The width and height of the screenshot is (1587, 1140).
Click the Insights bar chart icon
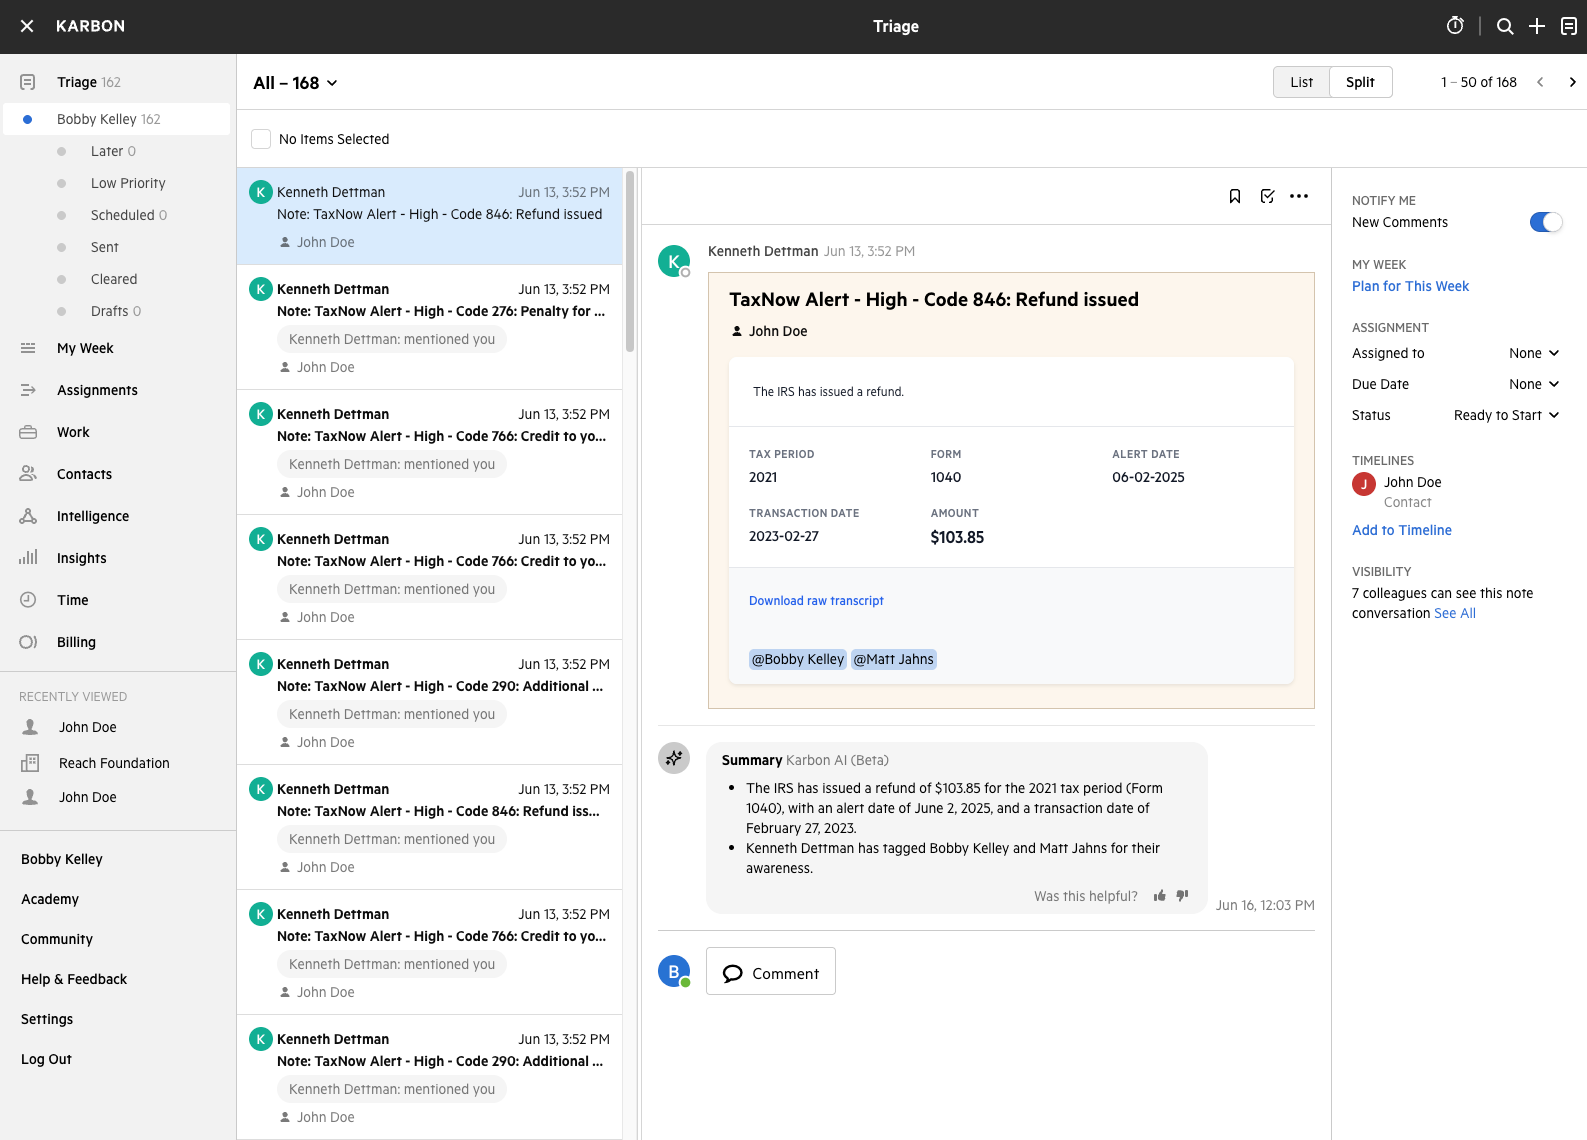[28, 558]
